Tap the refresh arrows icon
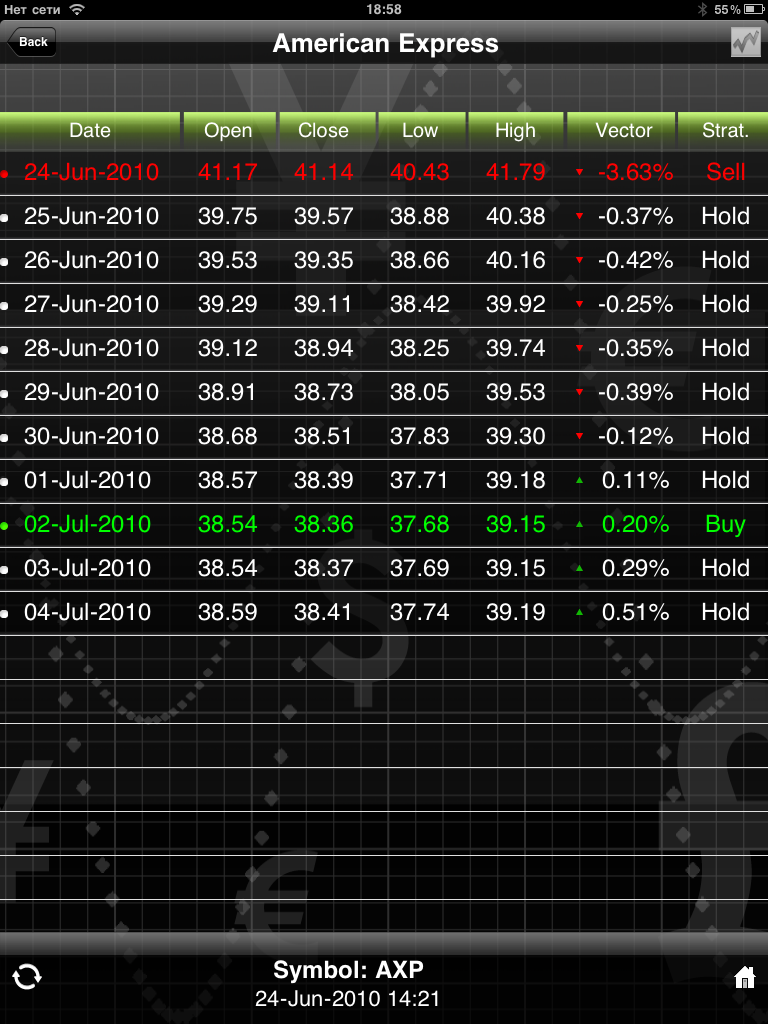 coord(27,977)
